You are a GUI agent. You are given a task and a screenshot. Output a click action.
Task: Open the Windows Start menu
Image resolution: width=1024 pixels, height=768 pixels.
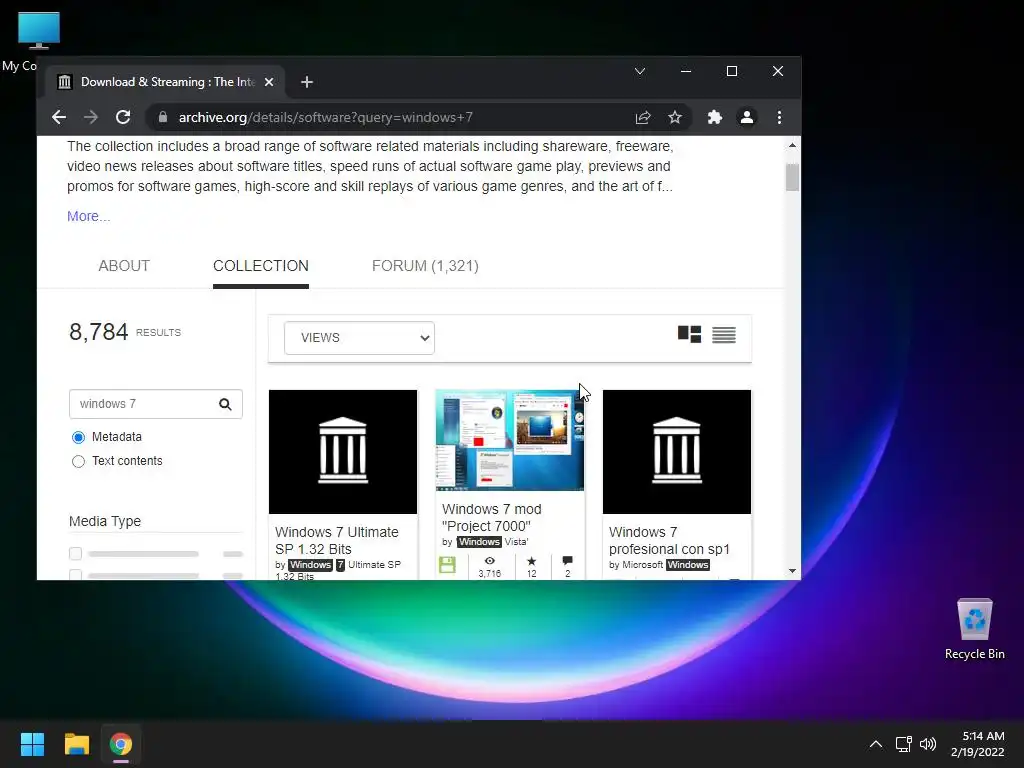point(32,744)
